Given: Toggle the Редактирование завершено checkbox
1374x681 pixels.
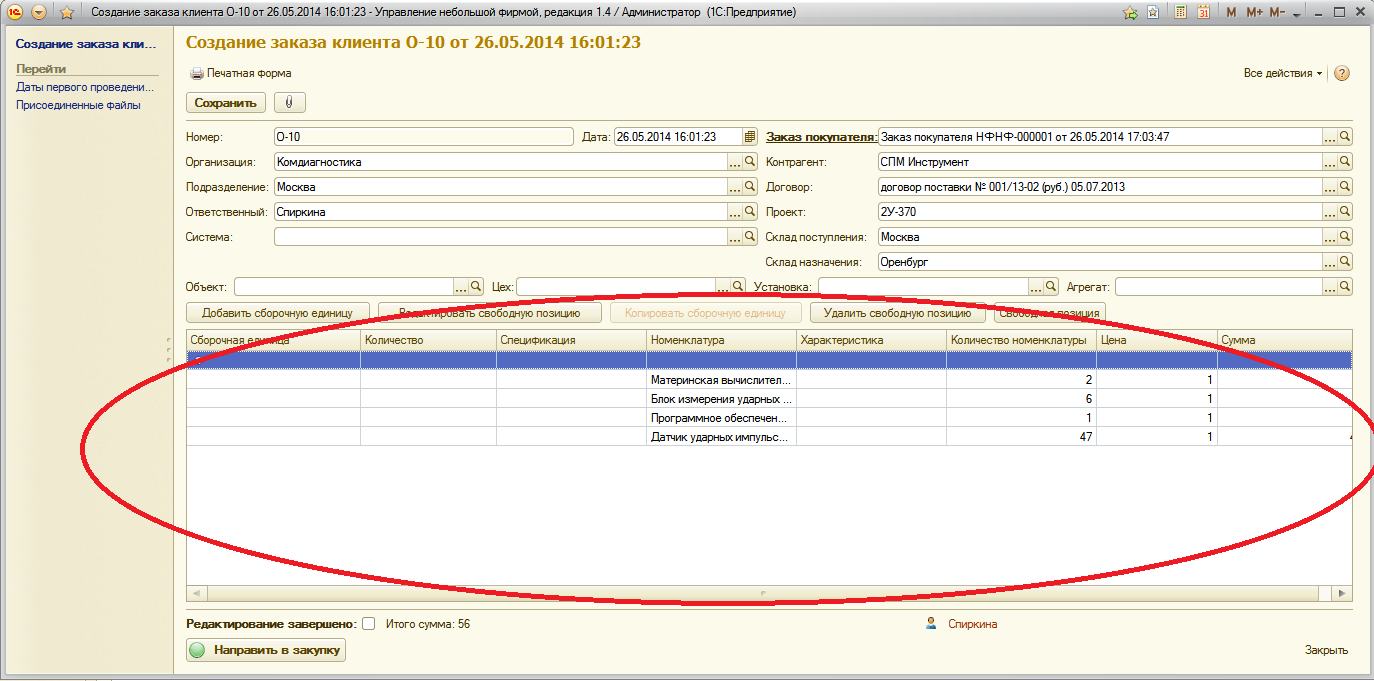Looking at the screenshot, I should click(x=368, y=624).
